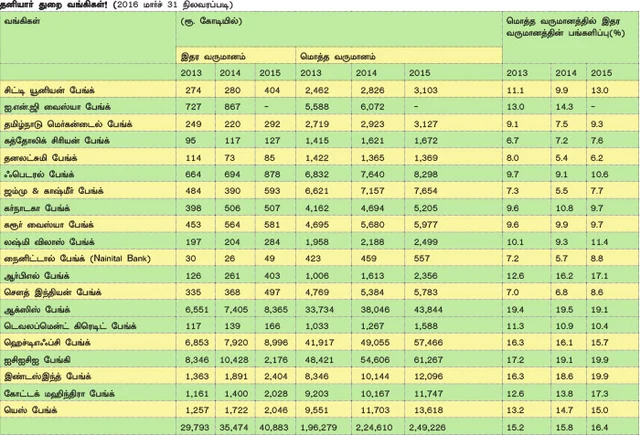Image resolution: width=640 pixels, height=435 pixels.
Task: Select the small value '73'
Action: pos(232,158)
